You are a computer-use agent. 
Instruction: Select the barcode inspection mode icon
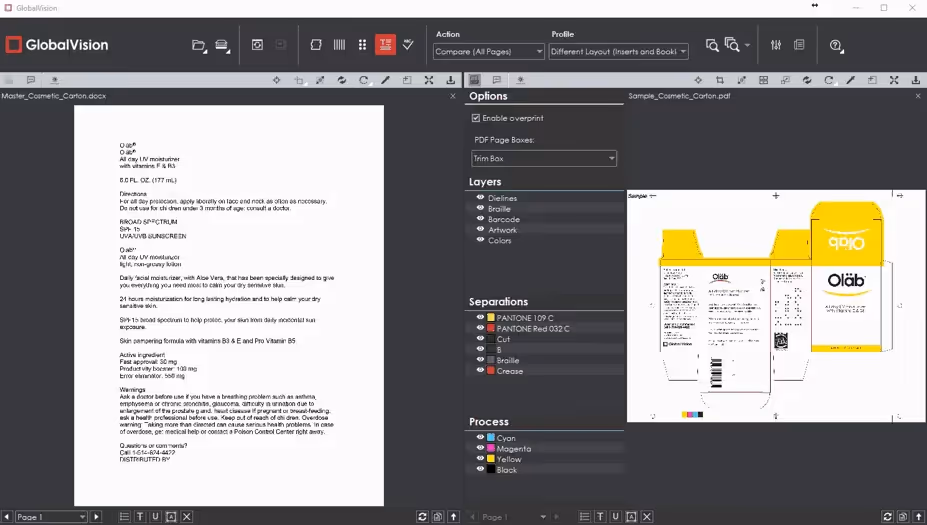[x=339, y=45]
